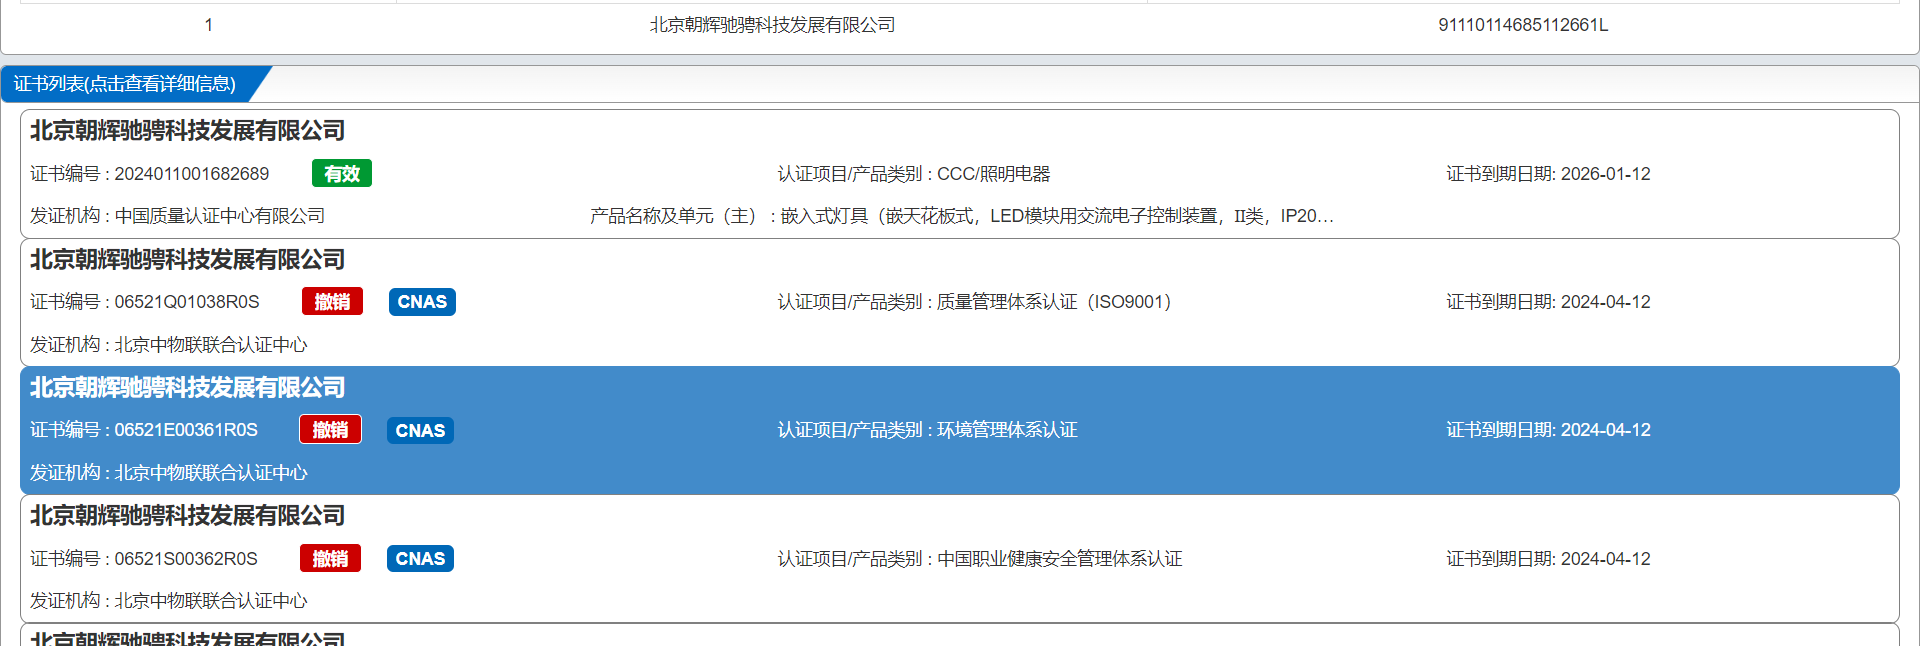1920x646 pixels.
Task: Click 认证项目/产品类别 : 中国职业健康安全管理体系认证
Action: point(980,558)
